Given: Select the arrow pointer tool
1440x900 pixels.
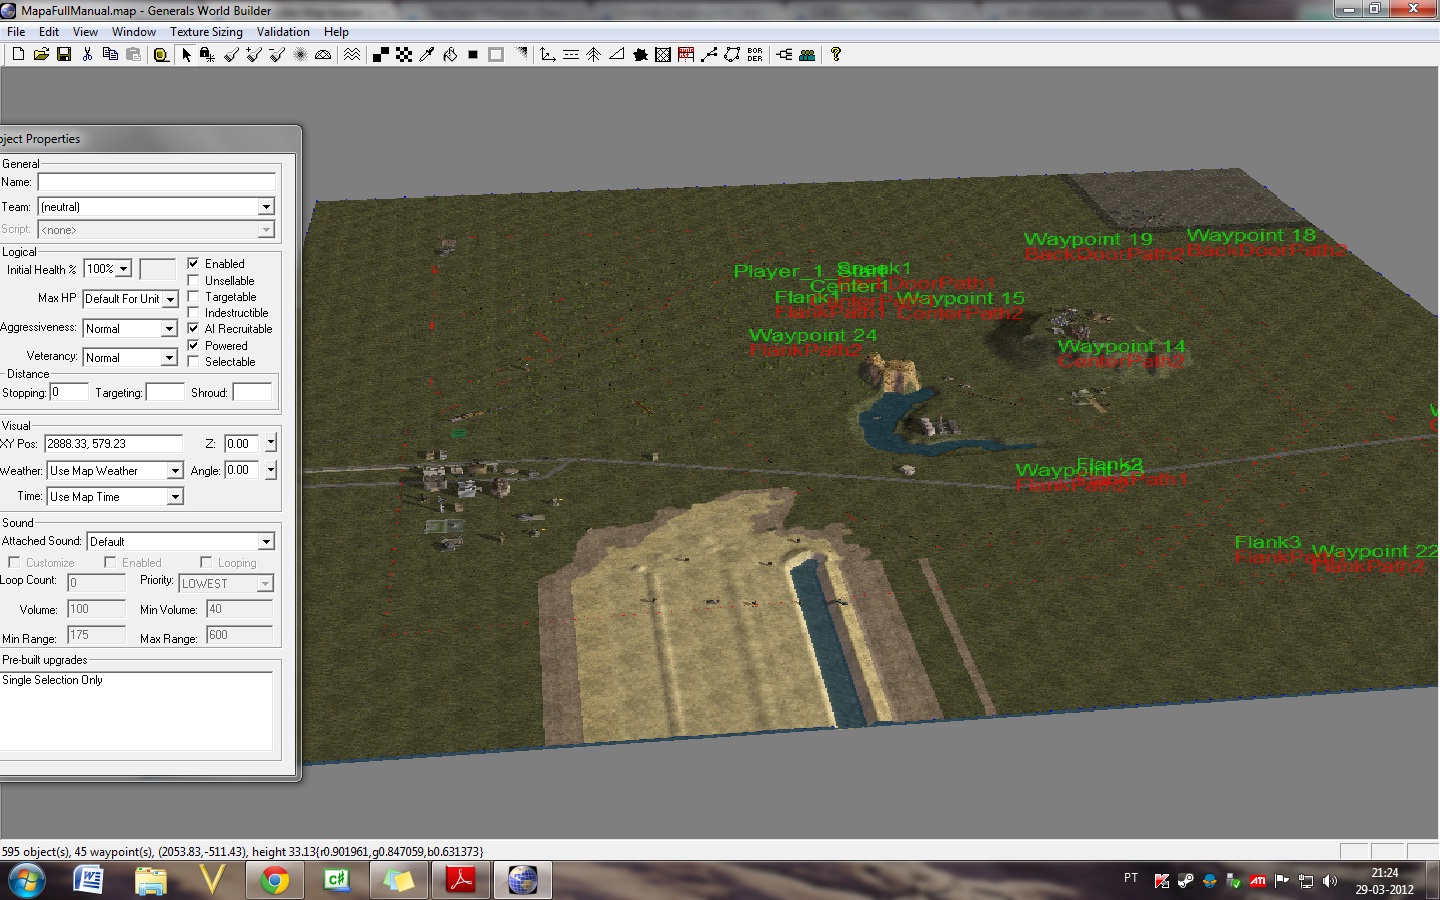Looking at the screenshot, I should click(x=186, y=55).
